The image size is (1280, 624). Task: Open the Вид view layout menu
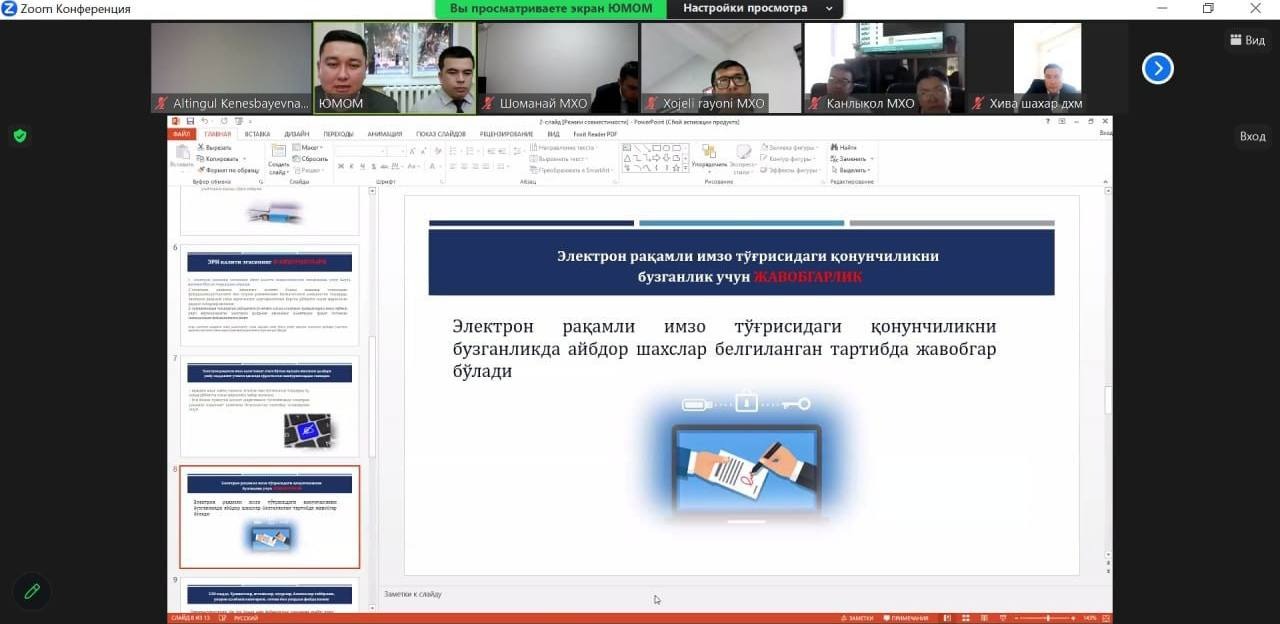click(x=1248, y=40)
